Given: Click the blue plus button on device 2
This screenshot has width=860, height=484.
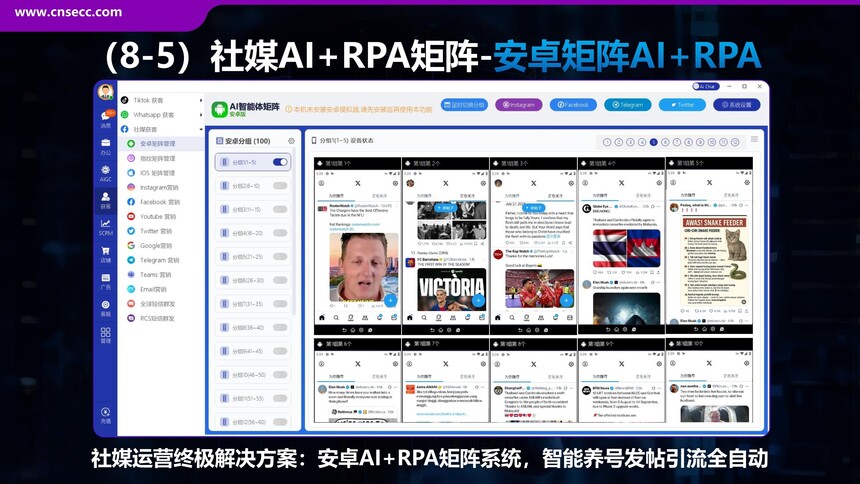Looking at the screenshot, I should pos(478,300).
